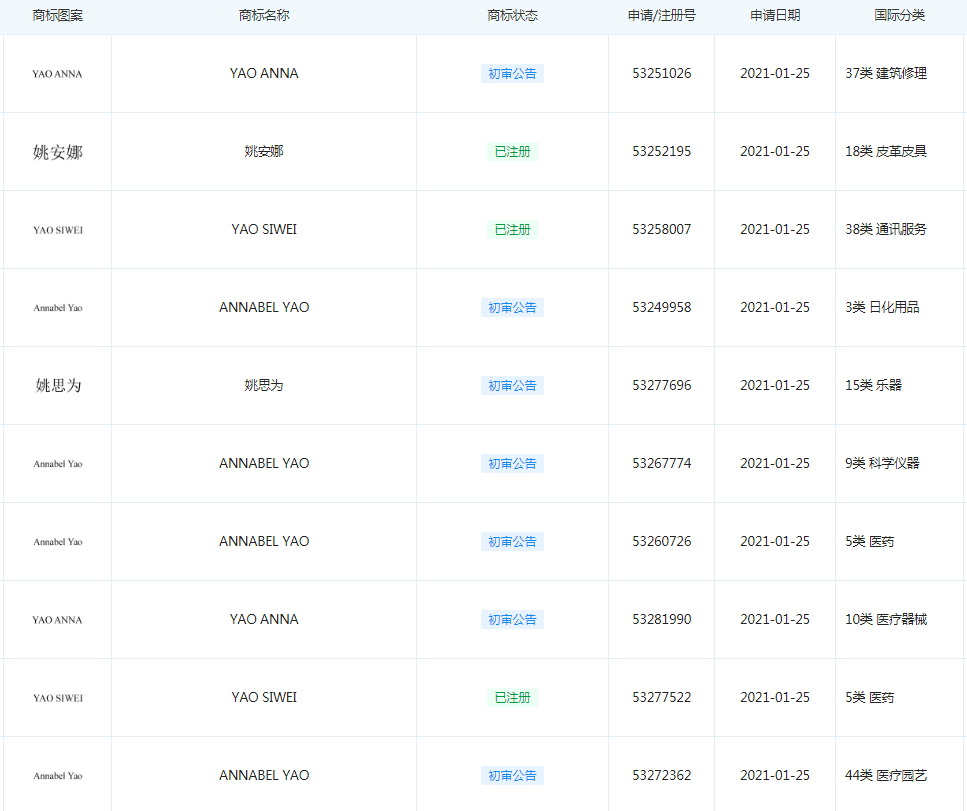967x811 pixels.
Task: Click registration number 53252195
Action: (x=662, y=151)
